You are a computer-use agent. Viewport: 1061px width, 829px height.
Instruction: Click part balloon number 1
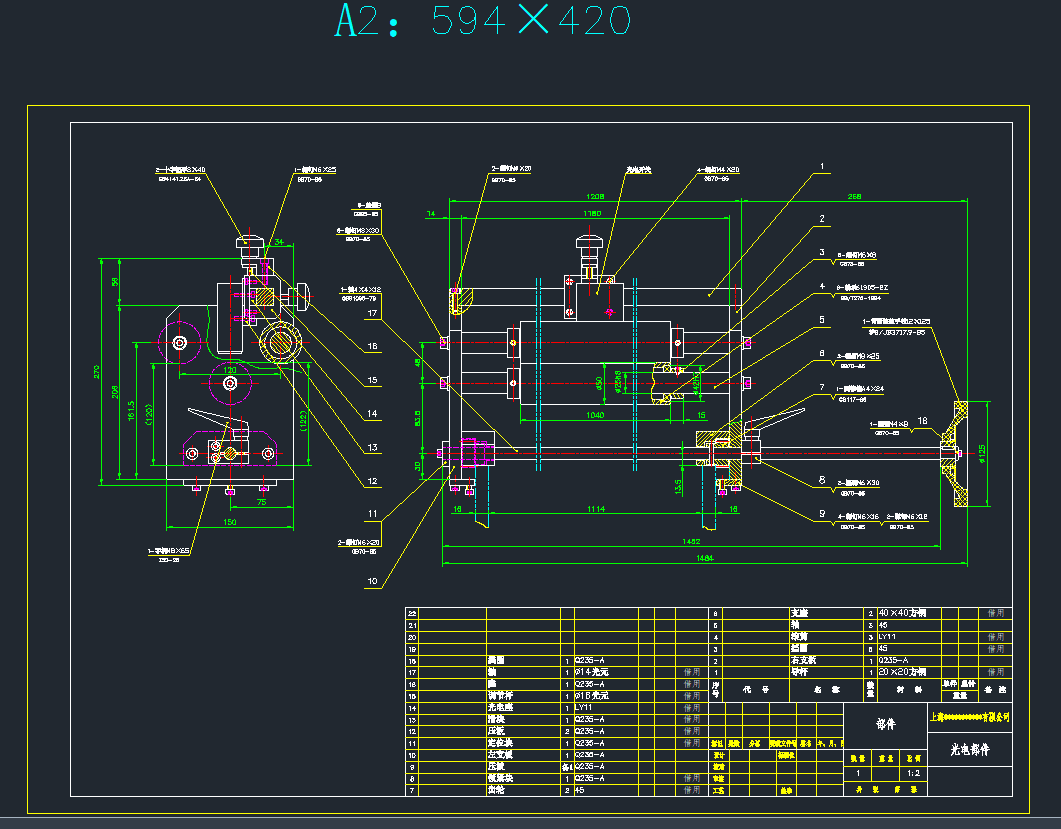tap(821, 167)
